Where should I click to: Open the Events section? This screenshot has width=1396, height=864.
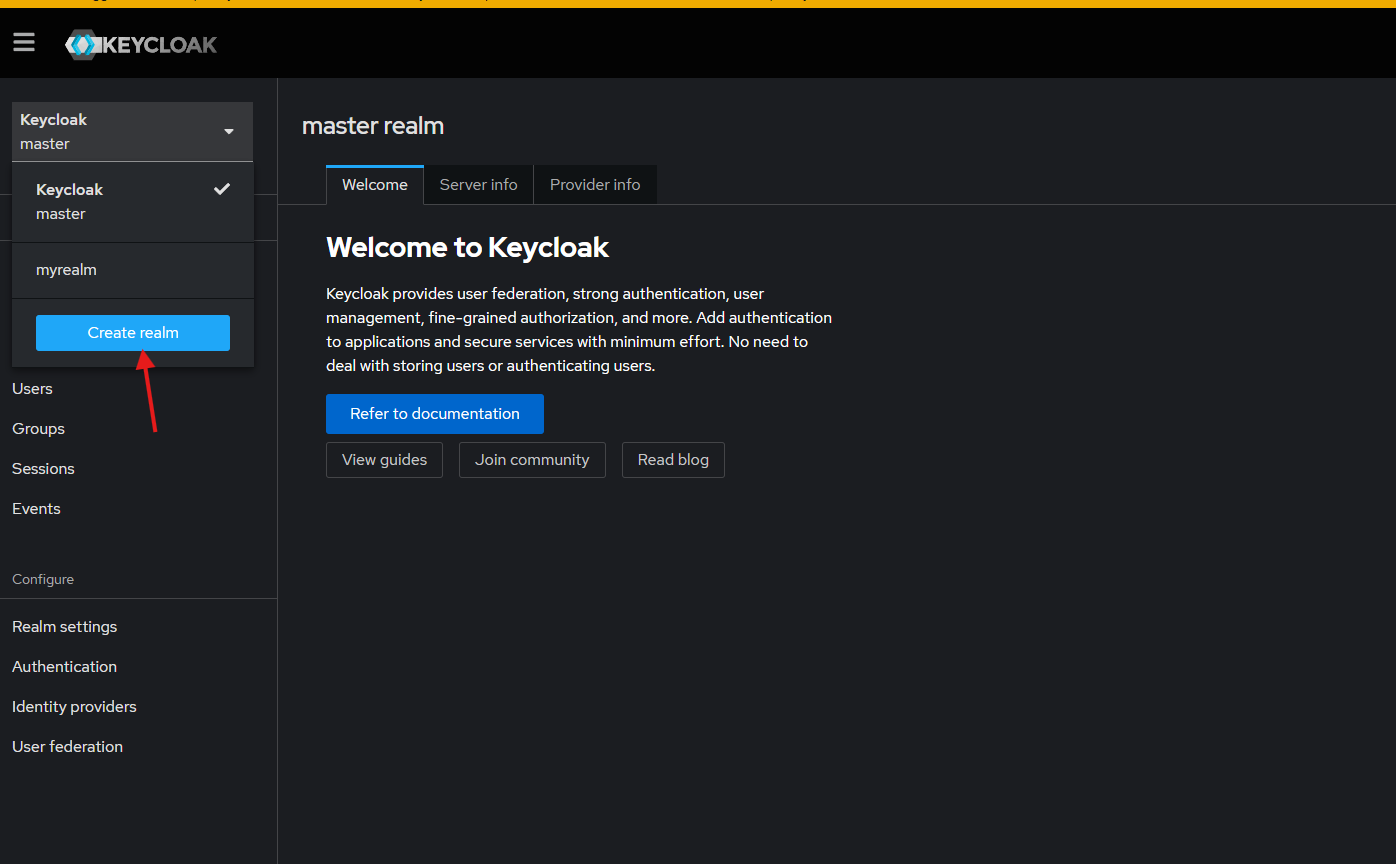tap(36, 509)
